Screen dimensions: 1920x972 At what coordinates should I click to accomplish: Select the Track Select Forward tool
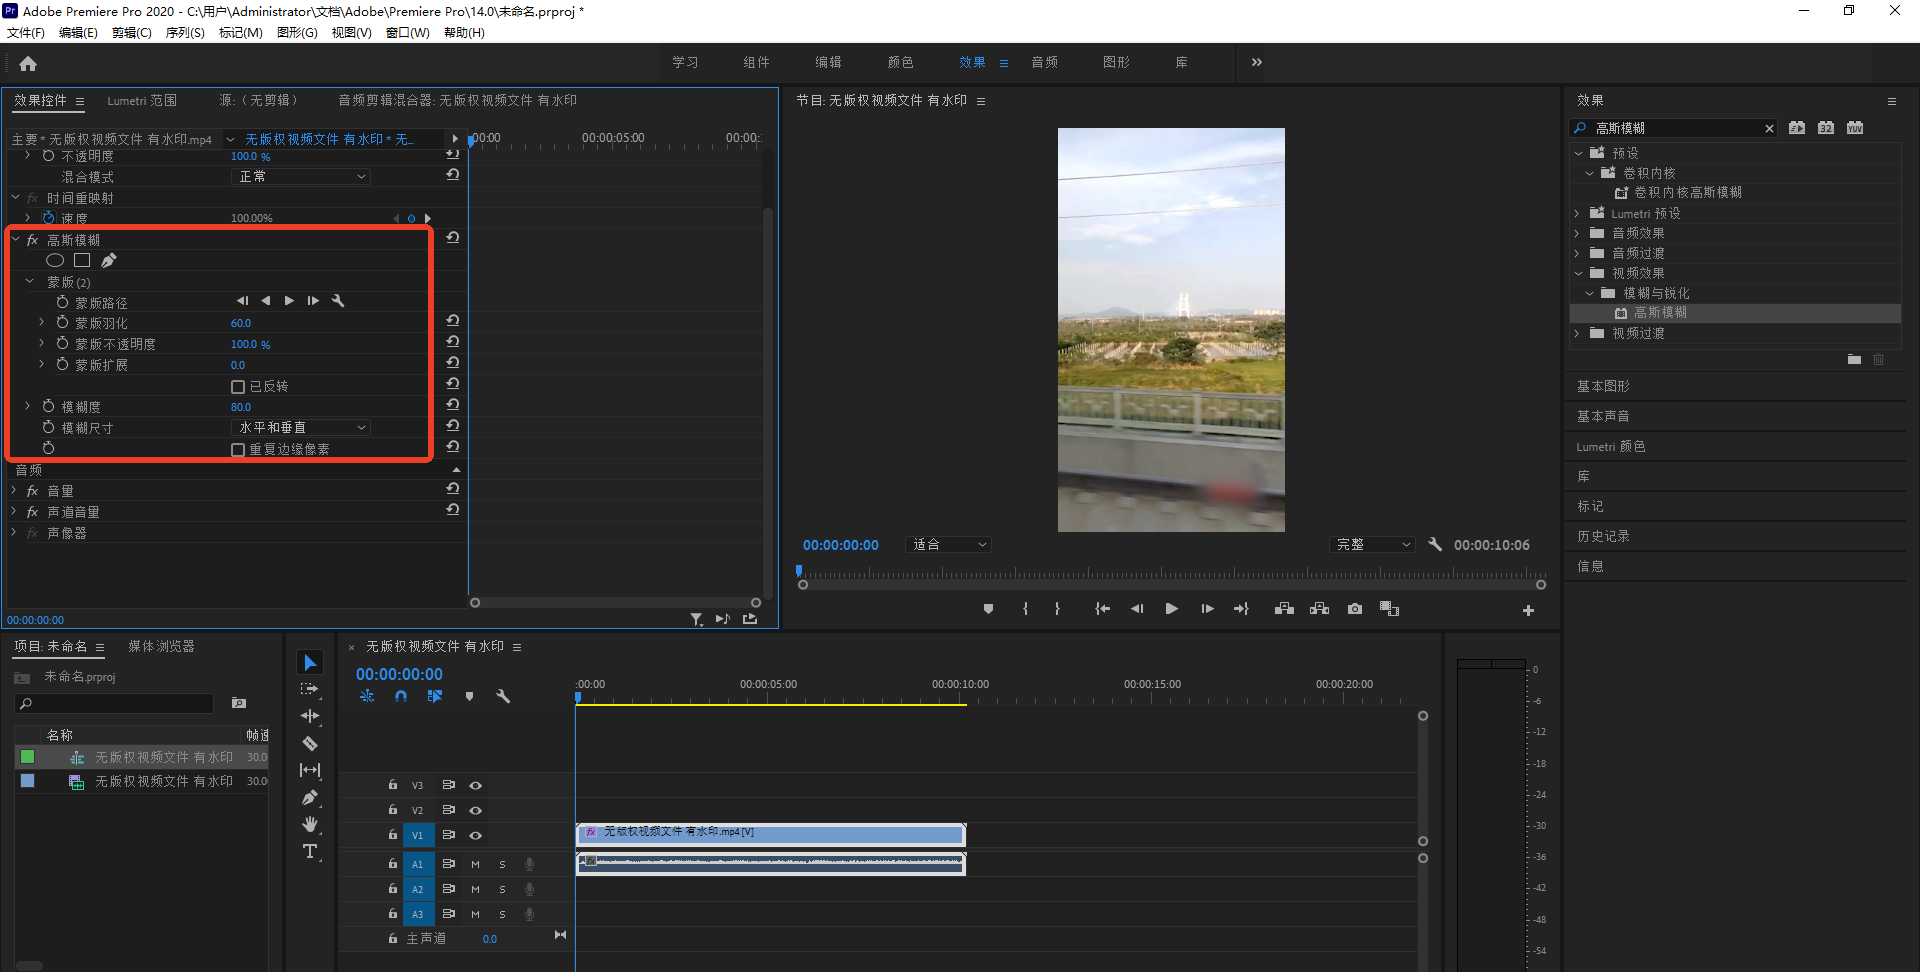pyautogui.click(x=310, y=689)
